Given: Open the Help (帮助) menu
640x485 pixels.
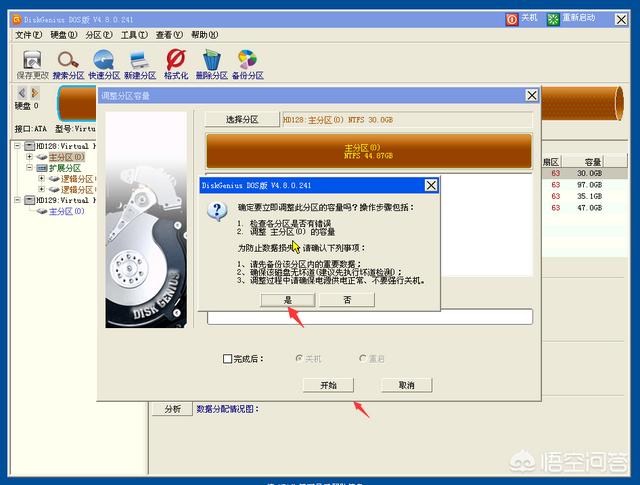Looking at the screenshot, I should [x=204, y=35].
